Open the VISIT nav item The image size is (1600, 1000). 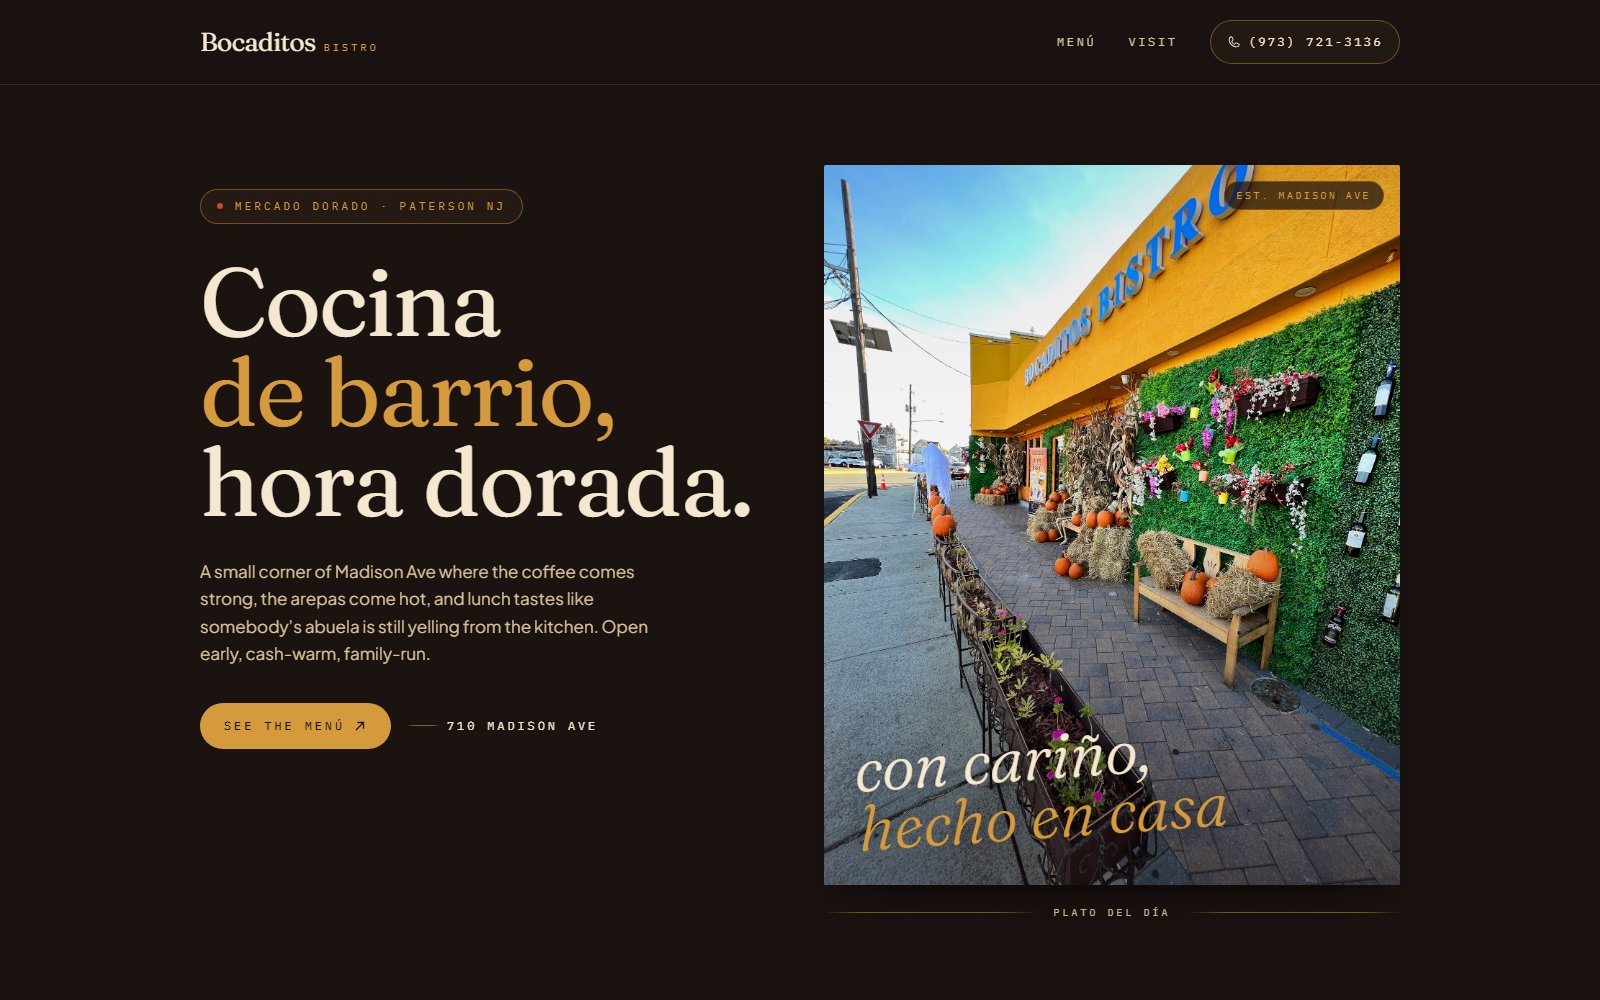1152,42
